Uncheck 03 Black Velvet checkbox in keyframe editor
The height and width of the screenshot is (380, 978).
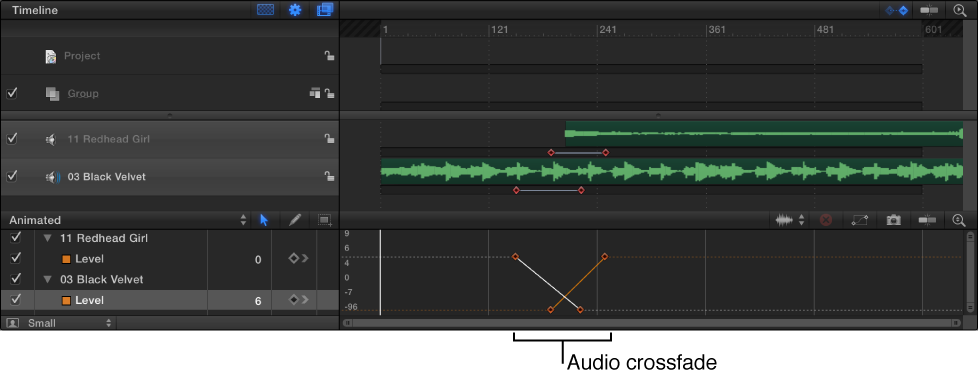pos(16,278)
